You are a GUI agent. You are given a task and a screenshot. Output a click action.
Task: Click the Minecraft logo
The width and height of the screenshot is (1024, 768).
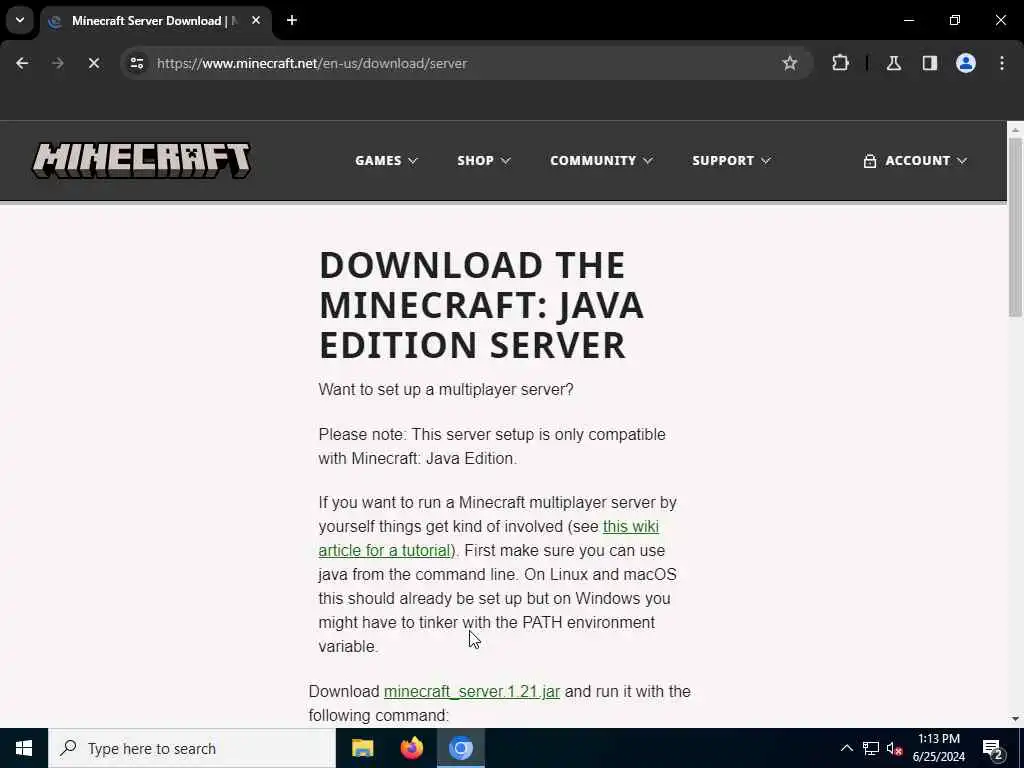(x=141, y=161)
